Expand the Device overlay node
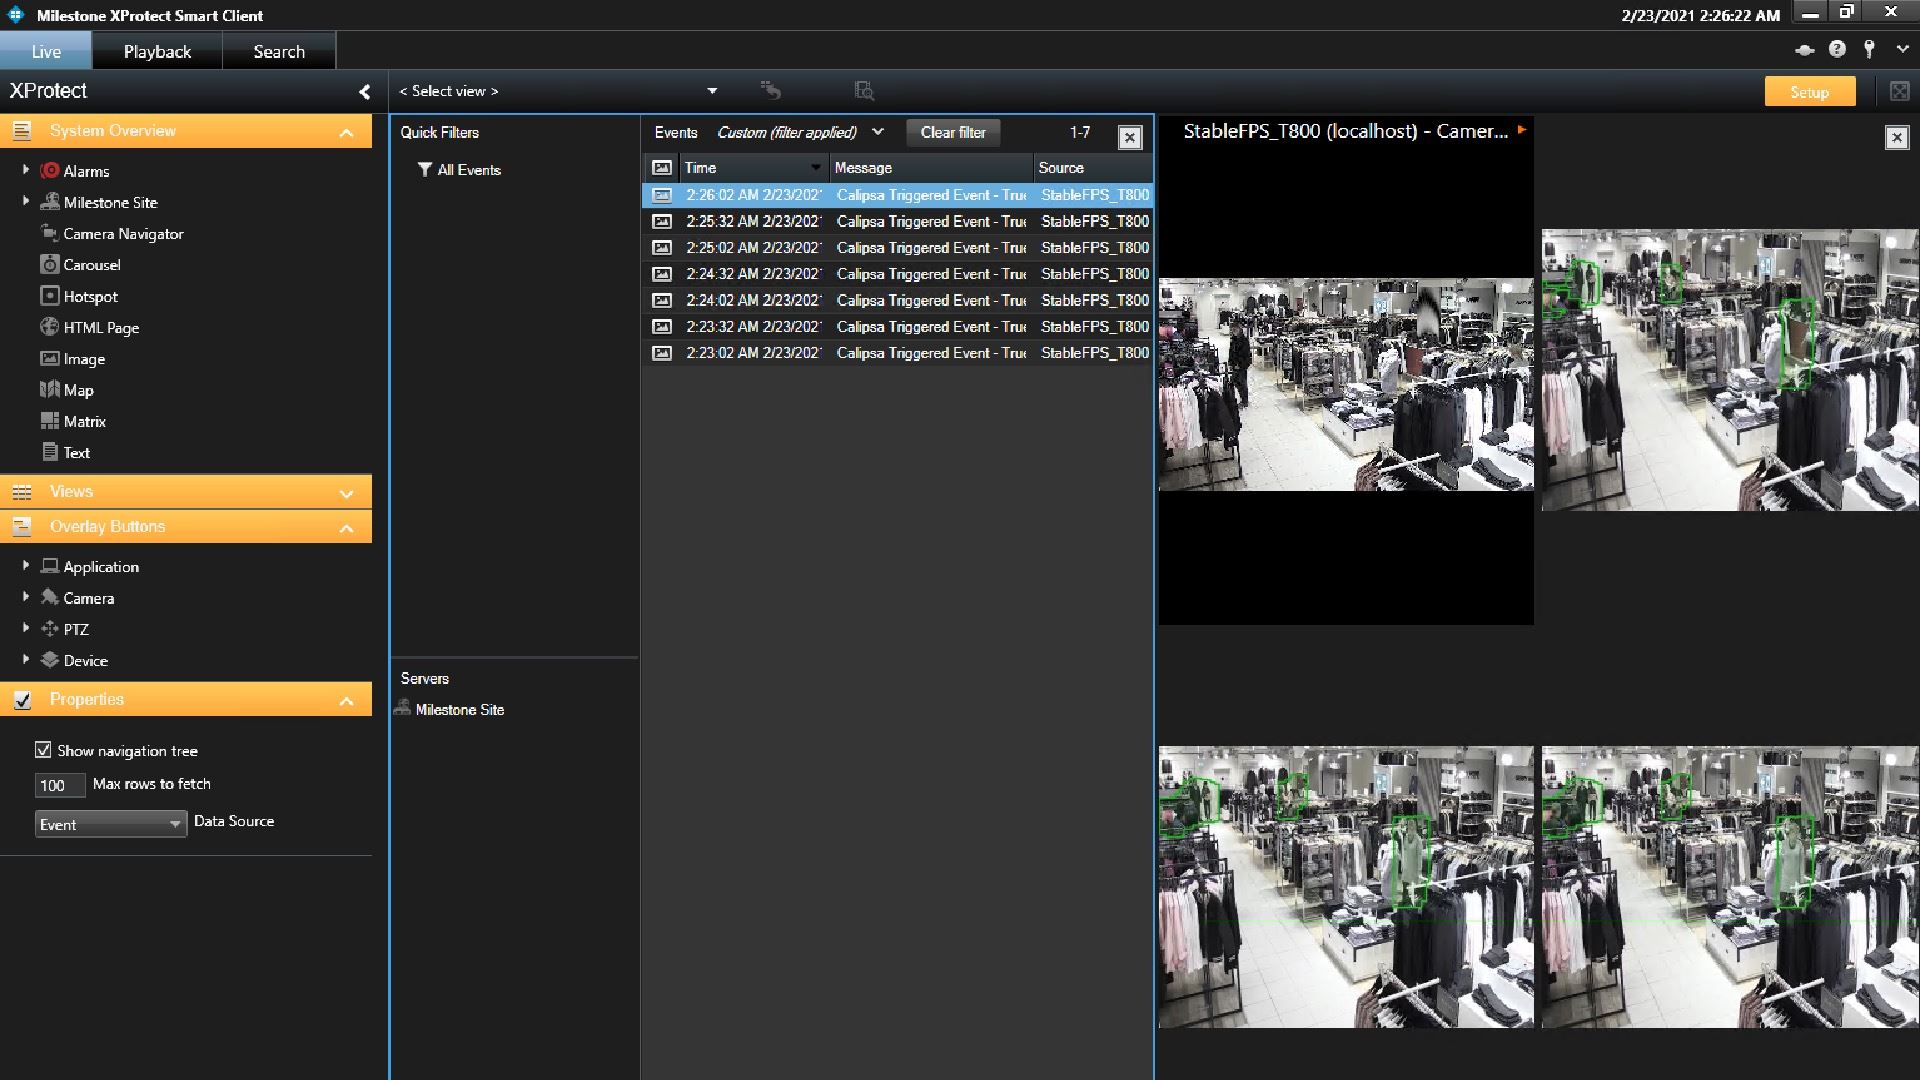This screenshot has height=1080, width=1920. [26, 659]
